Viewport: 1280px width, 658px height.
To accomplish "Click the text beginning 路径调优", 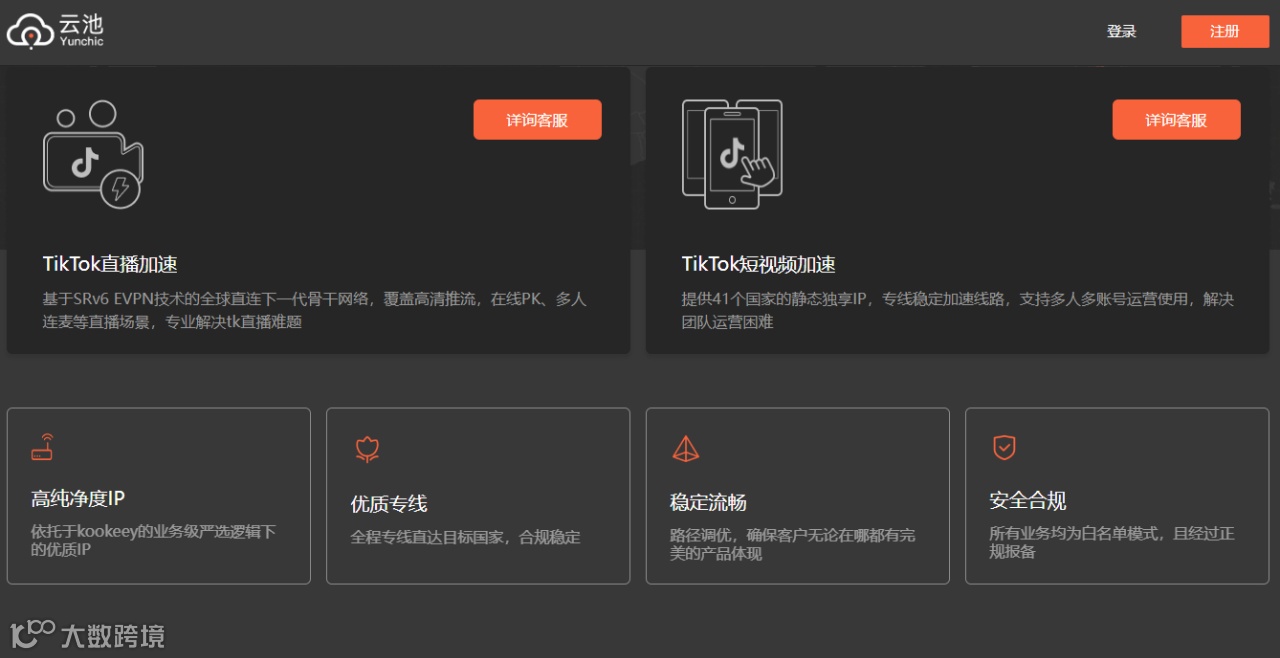I will click(x=792, y=544).
